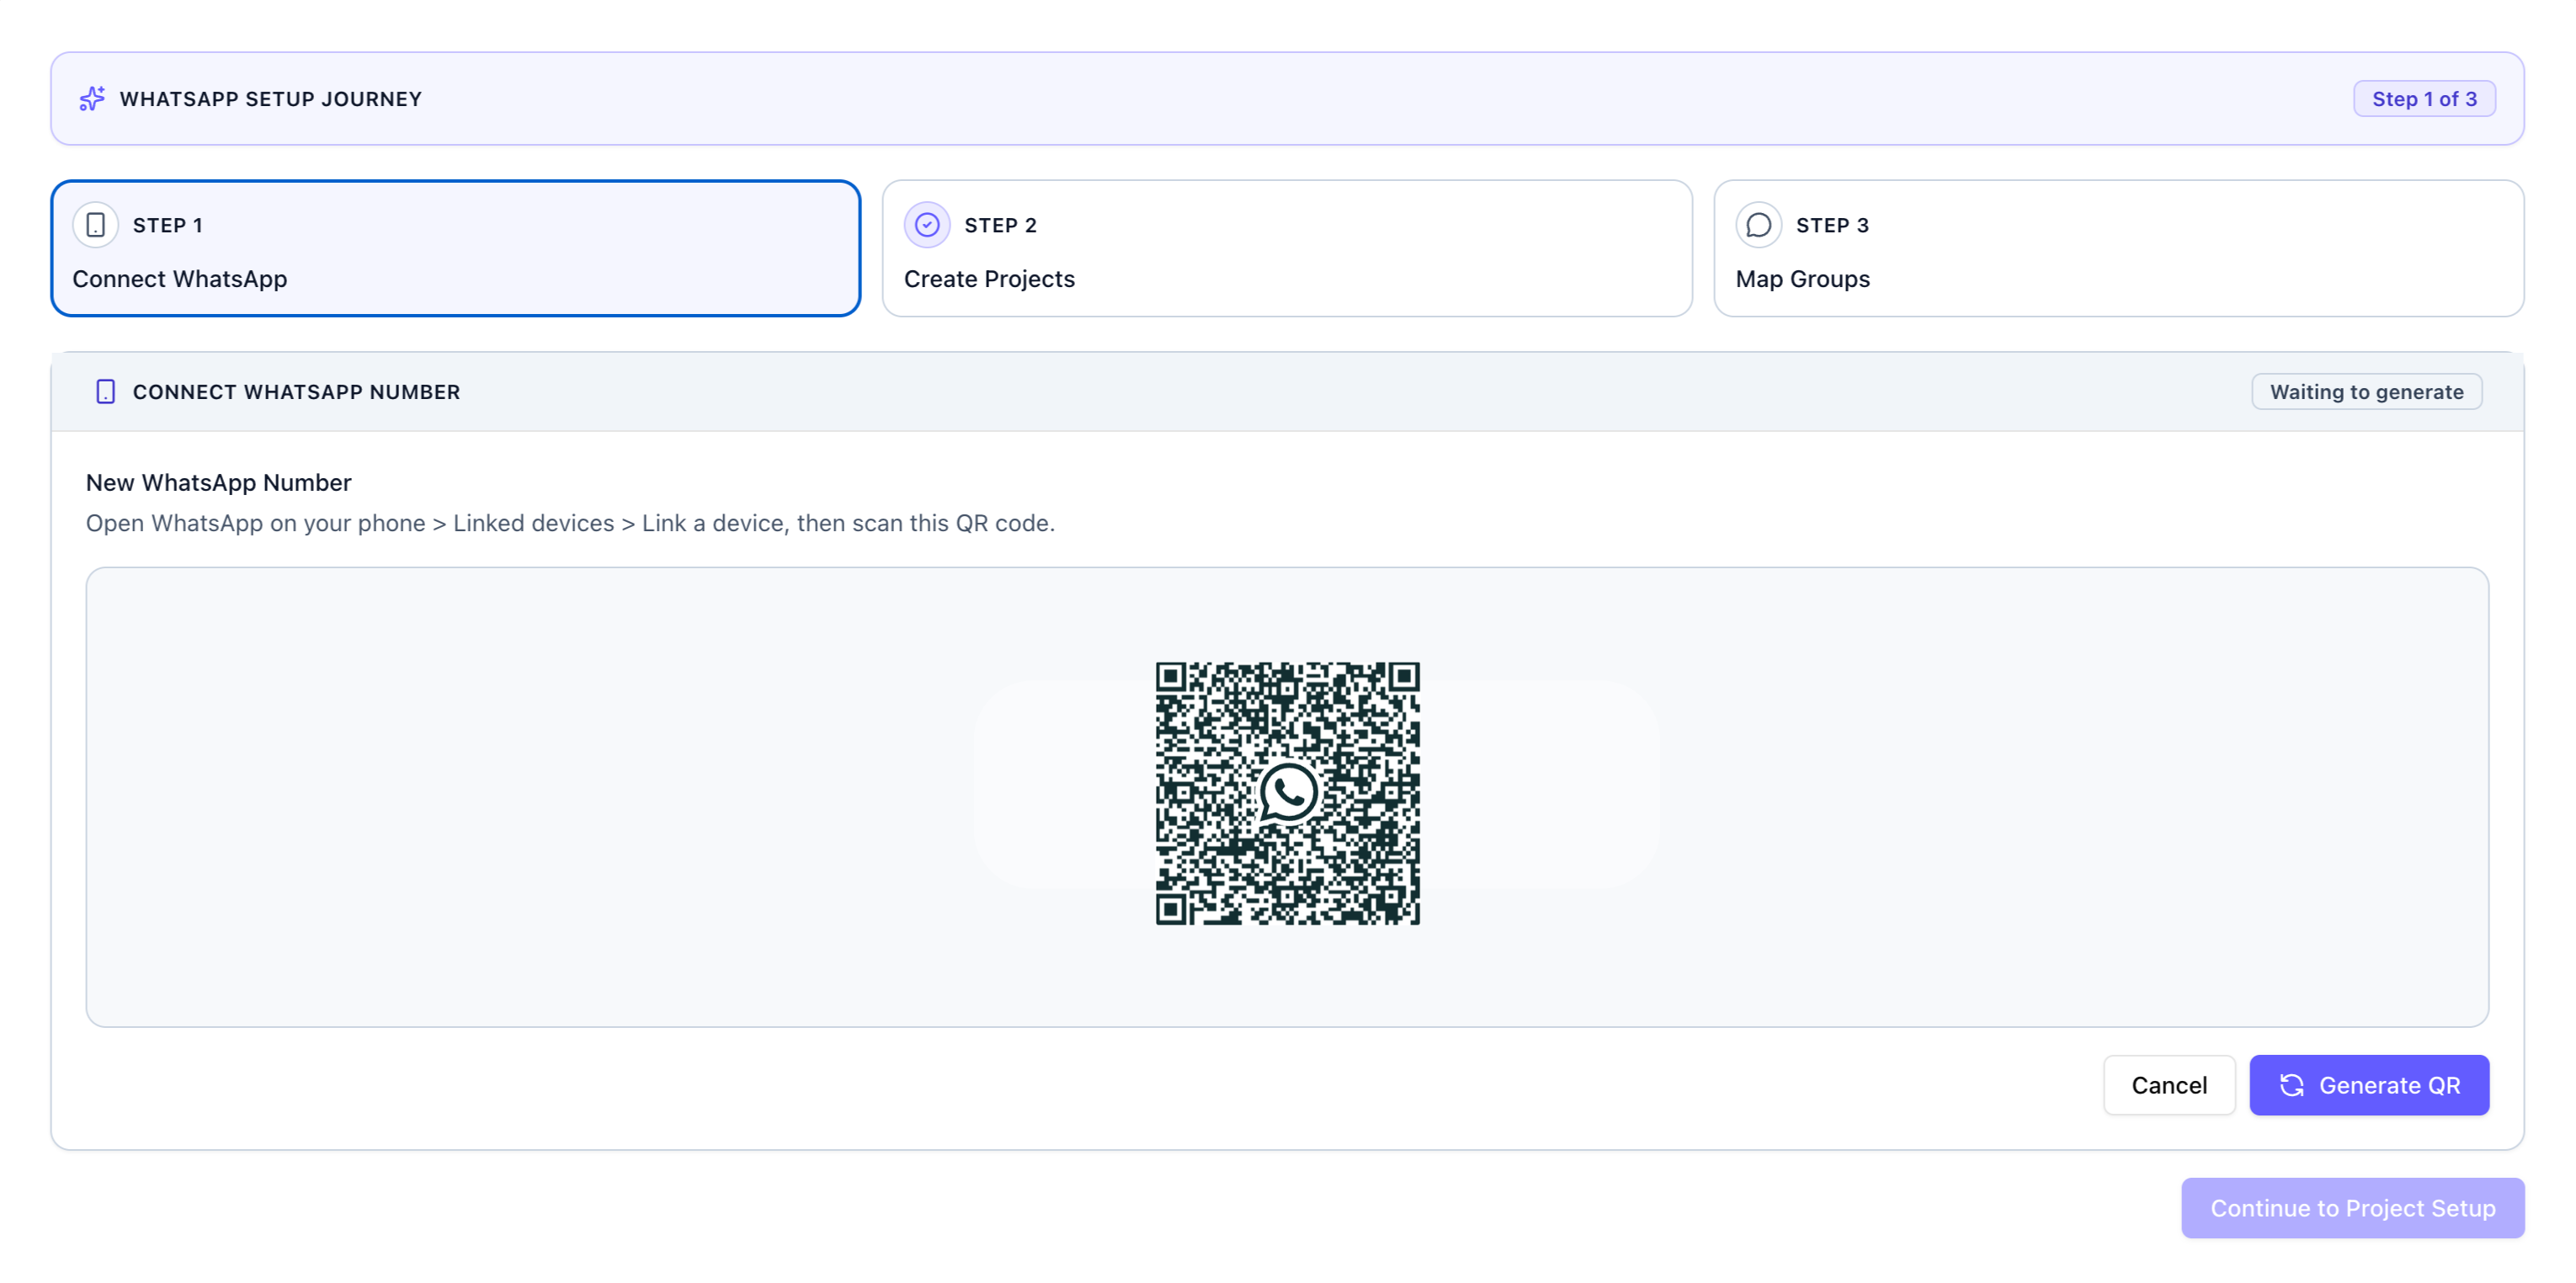Click the Step 1 of 3 badge
The width and height of the screenshot is (2576, 1283).
point(2424,99)
